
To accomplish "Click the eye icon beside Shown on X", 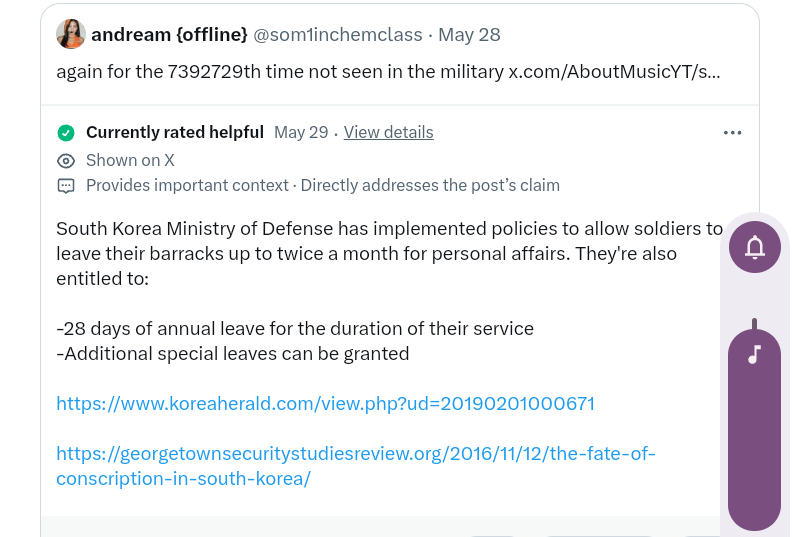I will pyautogui.click(x=66, y=160).
